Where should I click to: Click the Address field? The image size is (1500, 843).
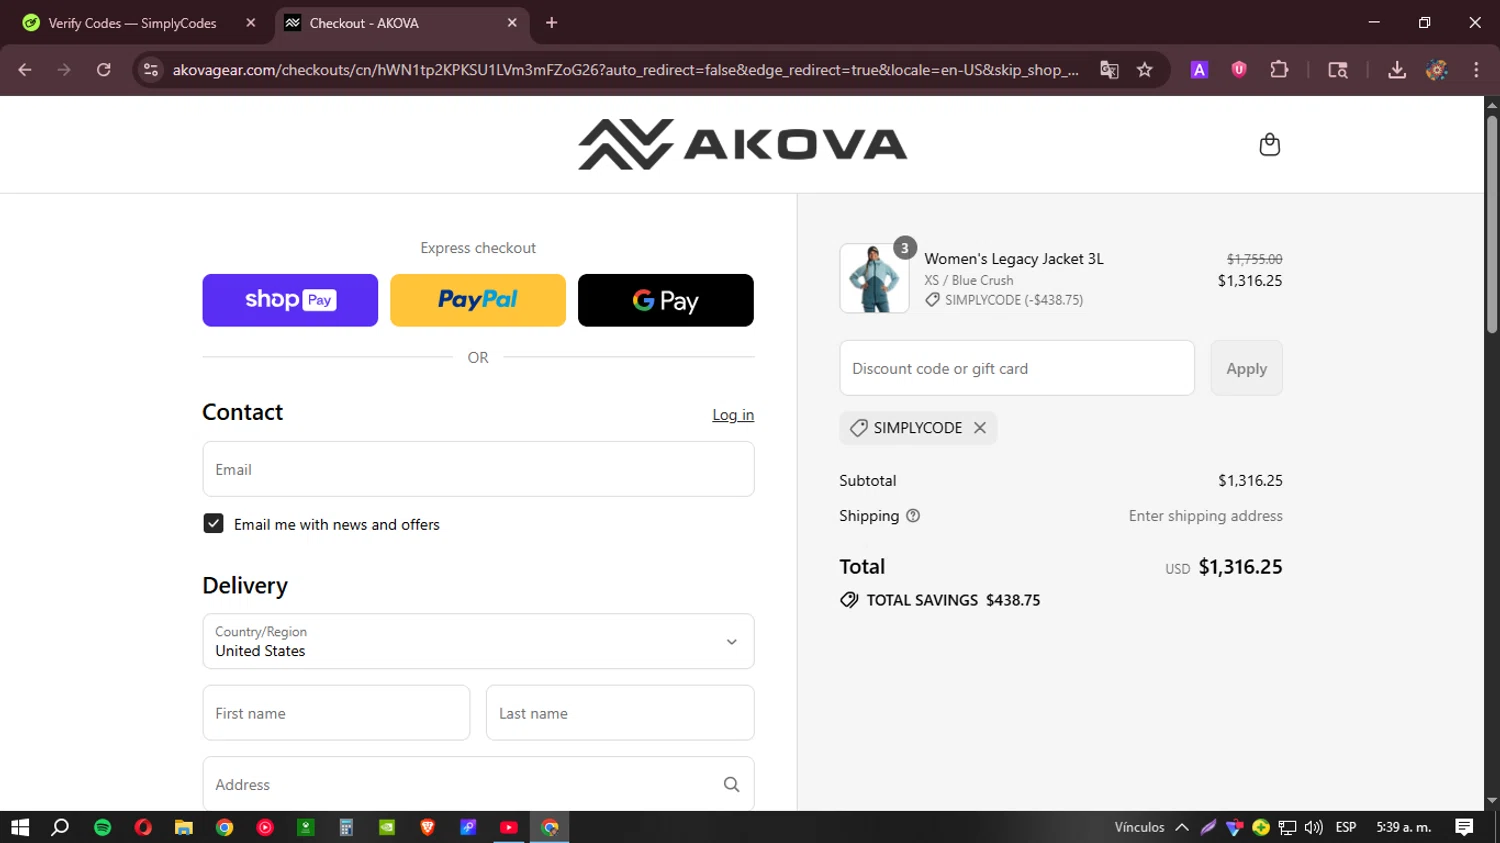[478, 784]
